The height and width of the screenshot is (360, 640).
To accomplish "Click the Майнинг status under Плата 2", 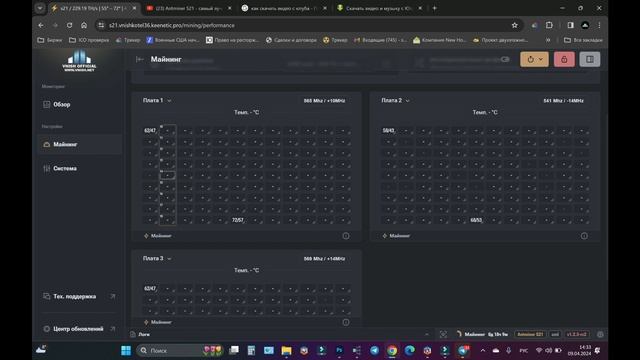I will tap(396, 236).
